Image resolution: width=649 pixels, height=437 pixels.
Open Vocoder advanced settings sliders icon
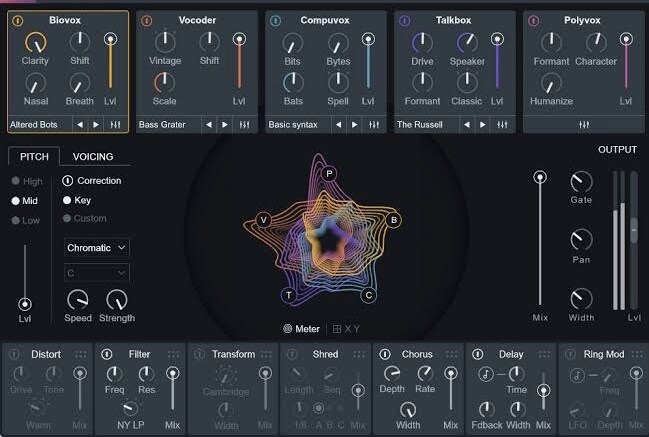point(245,125)
